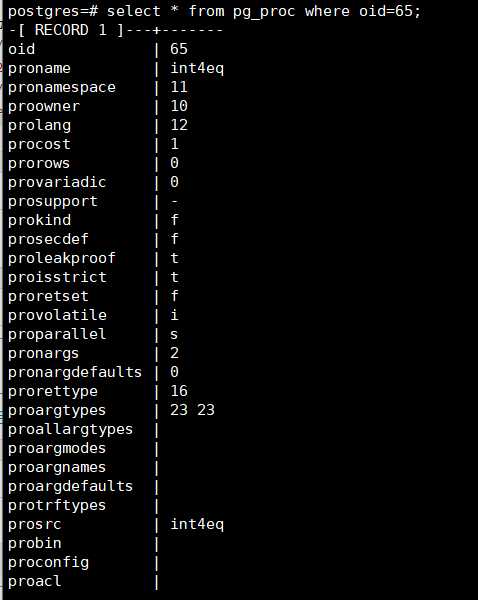Click the proisstrict field label
478x600 pixels.
point(57,277)
